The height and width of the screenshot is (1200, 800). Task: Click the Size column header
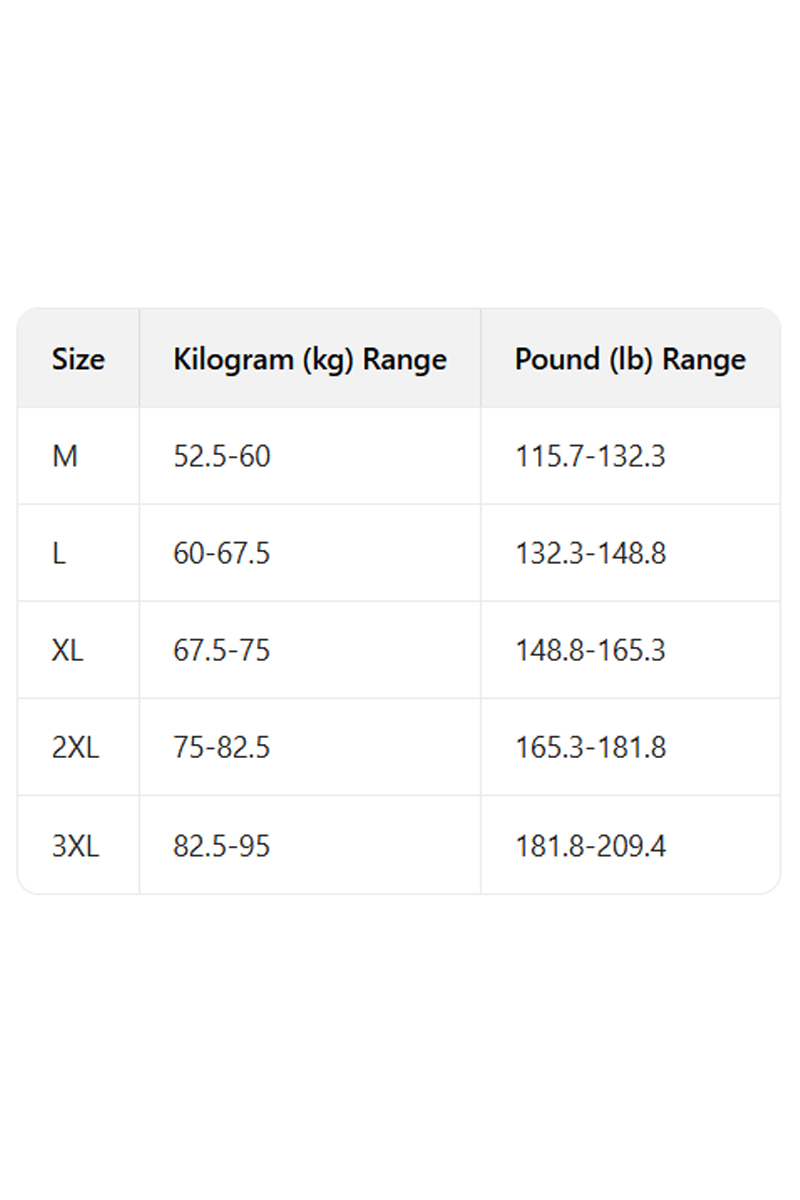pyautogui.click(x=78, y=359)
